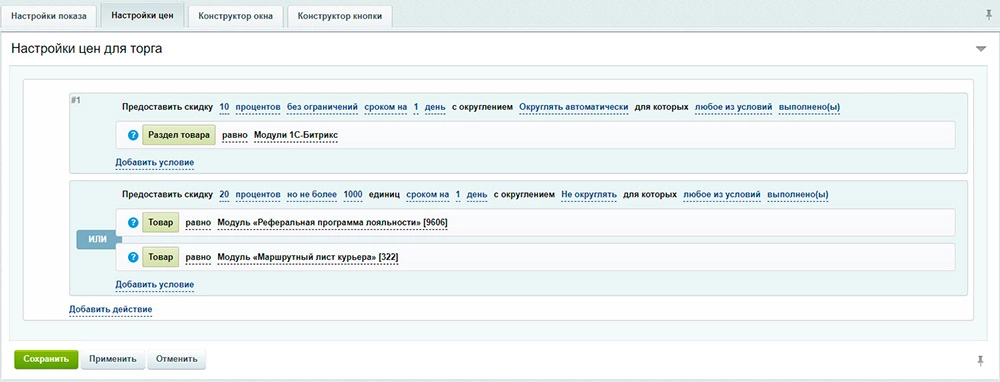
Task: Toggle the ИЛИ logic badge
Action: tap(98, 240)
